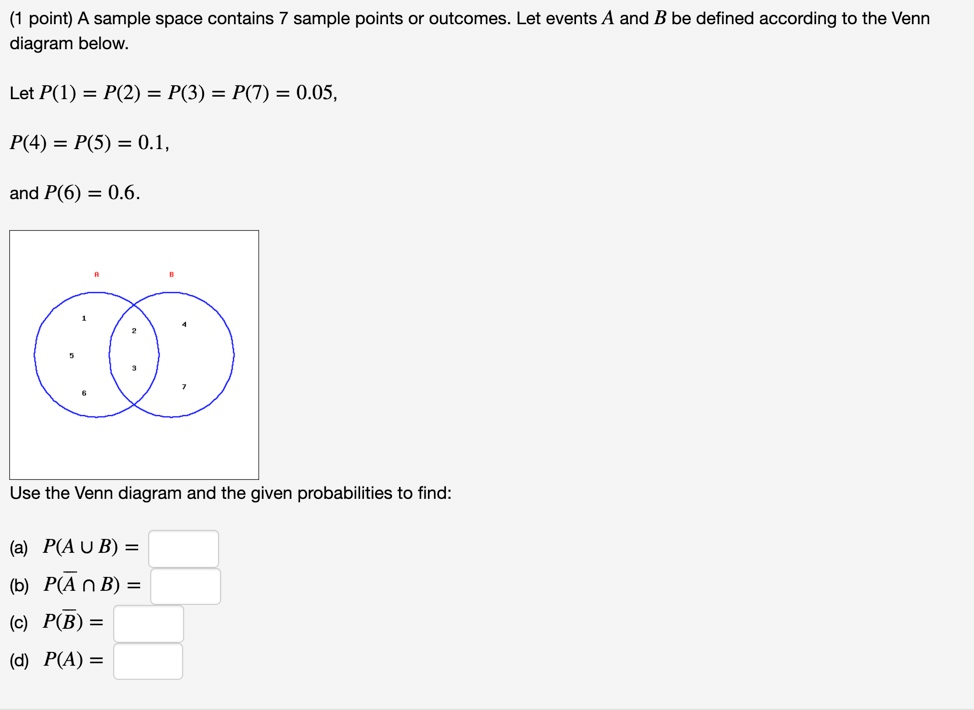Click sample point 4 inside circle B

(x=183, y=323)
